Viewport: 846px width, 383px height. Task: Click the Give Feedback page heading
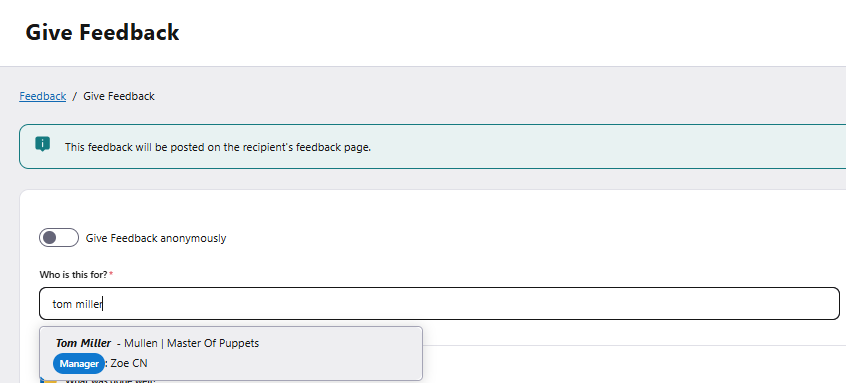click(x=103, y=32)
